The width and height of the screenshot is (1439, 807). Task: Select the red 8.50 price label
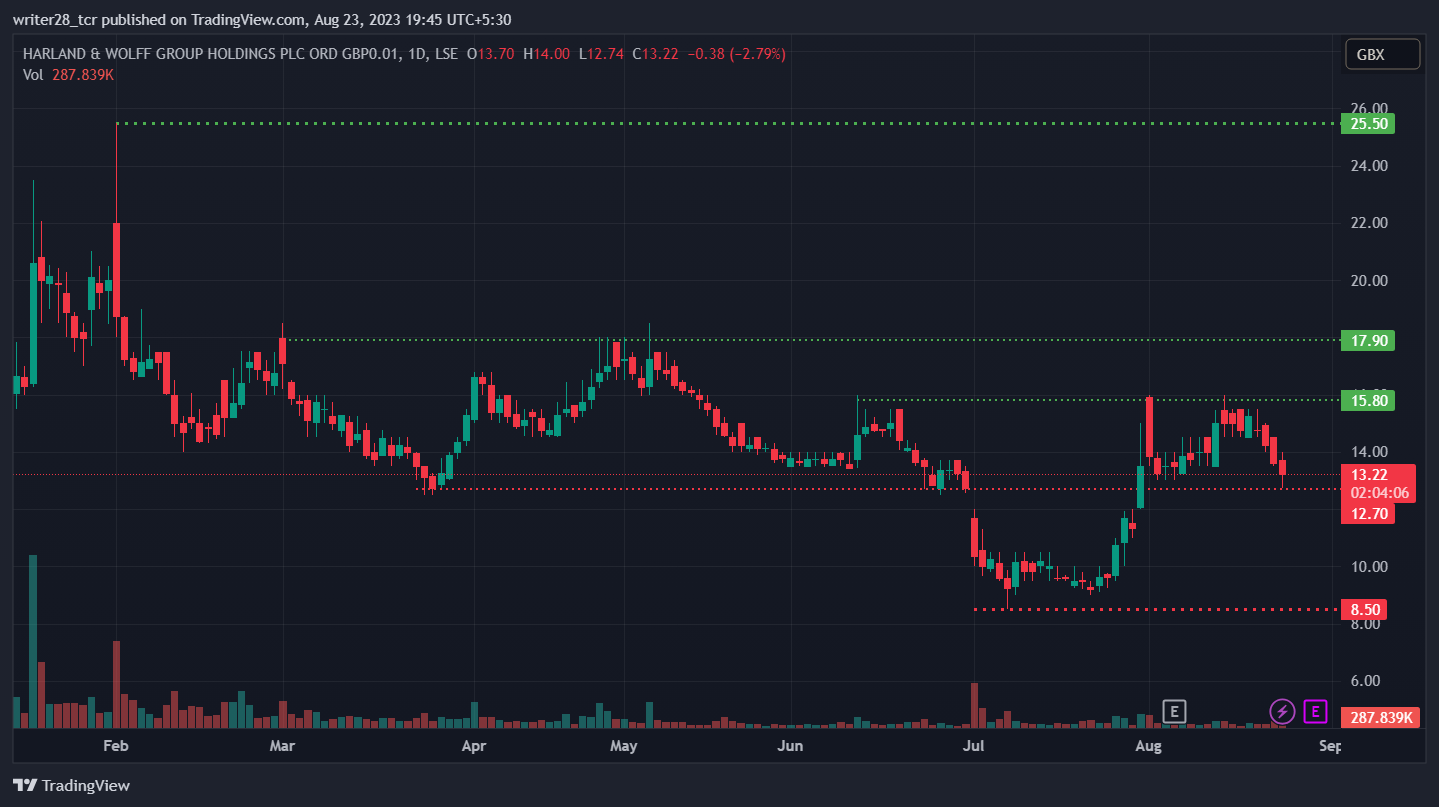(1366, 609)
